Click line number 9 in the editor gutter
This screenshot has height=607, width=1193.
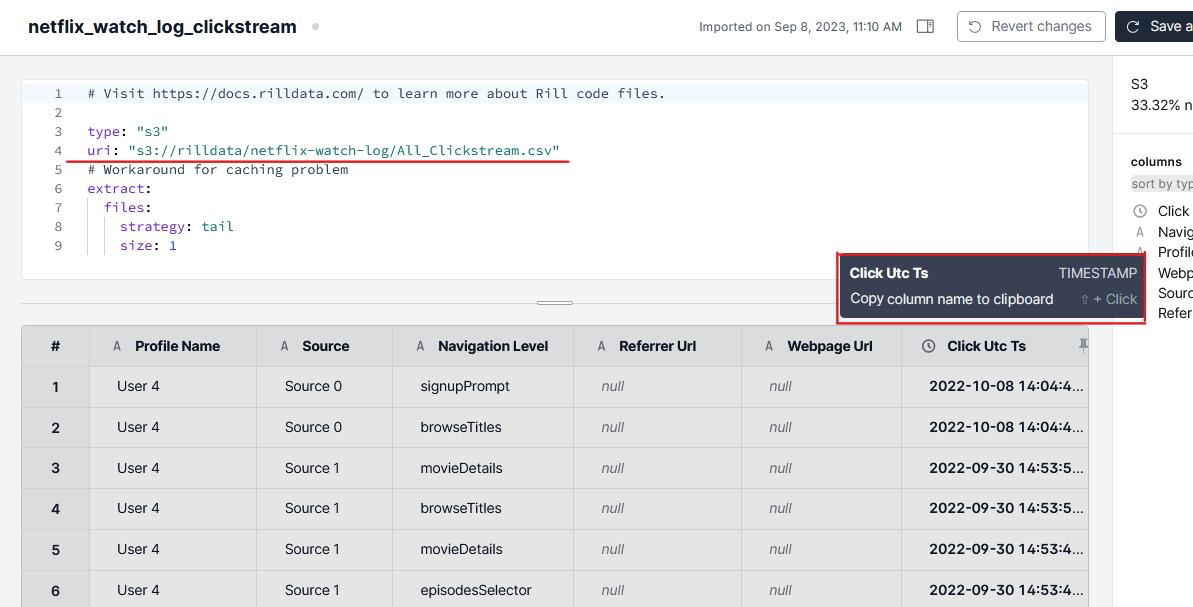(58, 246)
